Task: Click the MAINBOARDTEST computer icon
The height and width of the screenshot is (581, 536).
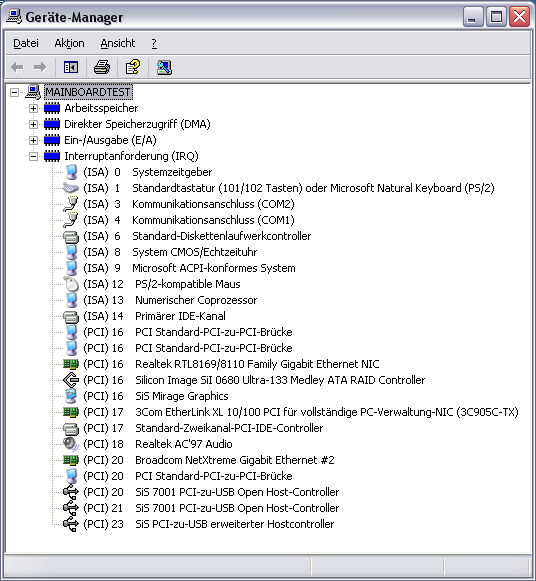Action: point(33,92)
